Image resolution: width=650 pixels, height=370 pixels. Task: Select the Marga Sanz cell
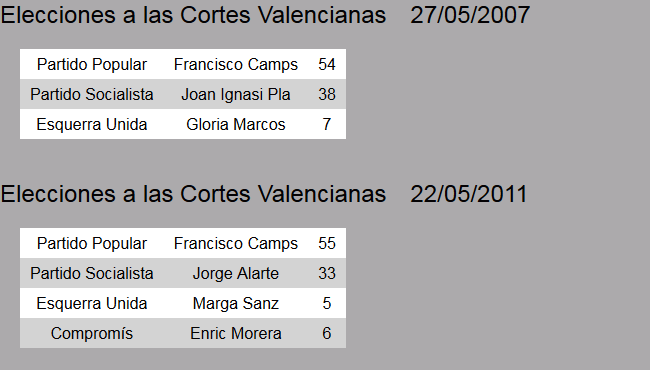coord(236,303)
